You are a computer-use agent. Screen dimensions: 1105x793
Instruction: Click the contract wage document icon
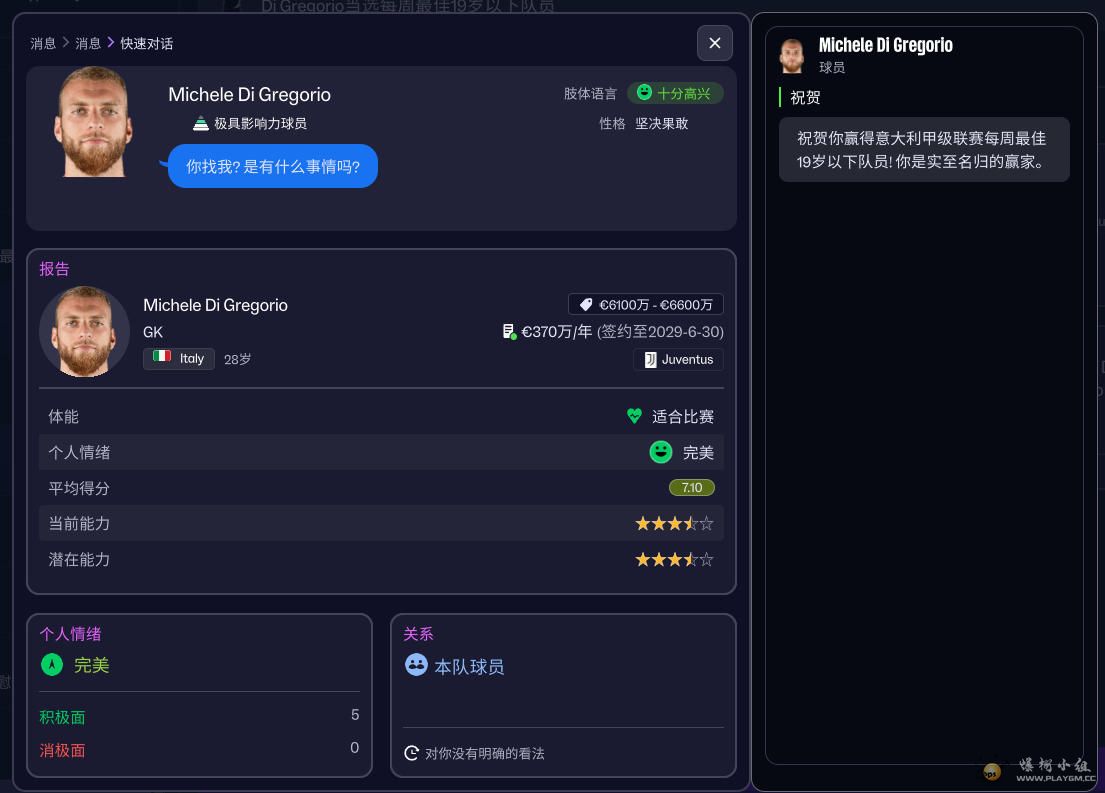[x=509, y=332]
